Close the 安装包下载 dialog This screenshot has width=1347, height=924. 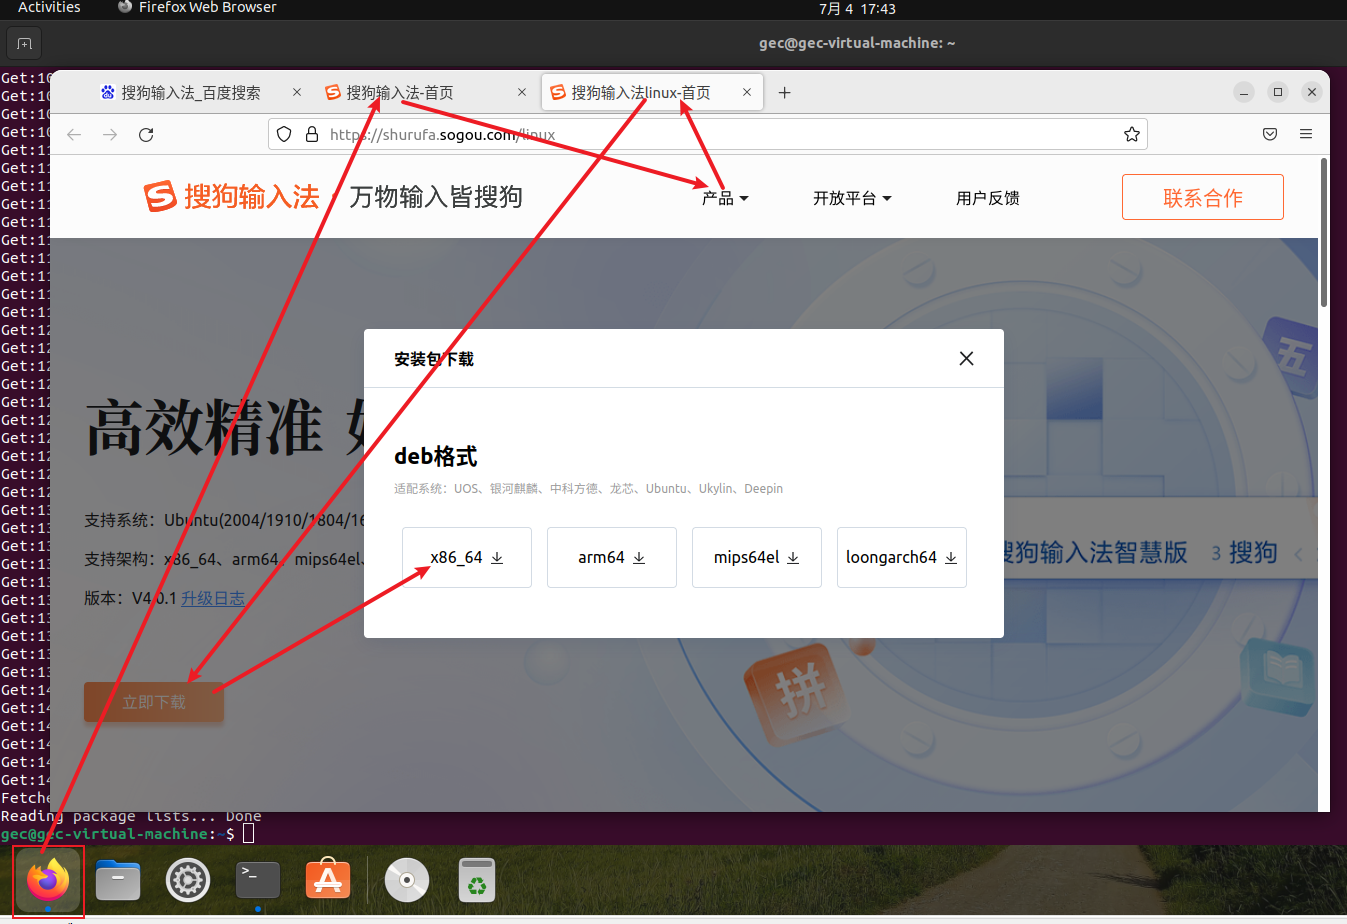(x=966, y=359)
